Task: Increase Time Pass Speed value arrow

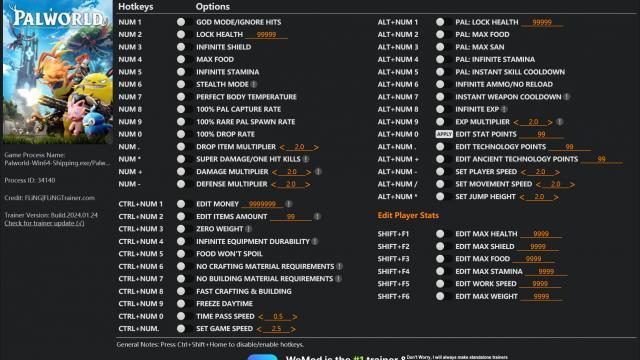Action: point(295,316)
